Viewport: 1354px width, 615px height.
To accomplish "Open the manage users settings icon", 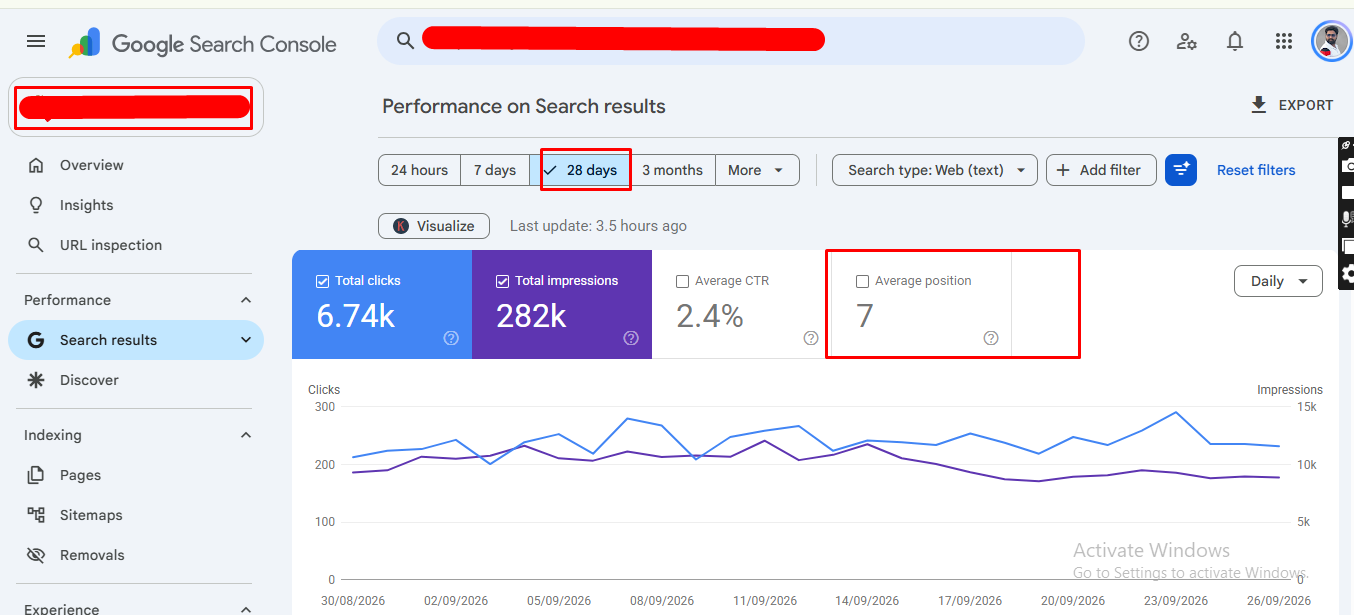I will 1187,41.
